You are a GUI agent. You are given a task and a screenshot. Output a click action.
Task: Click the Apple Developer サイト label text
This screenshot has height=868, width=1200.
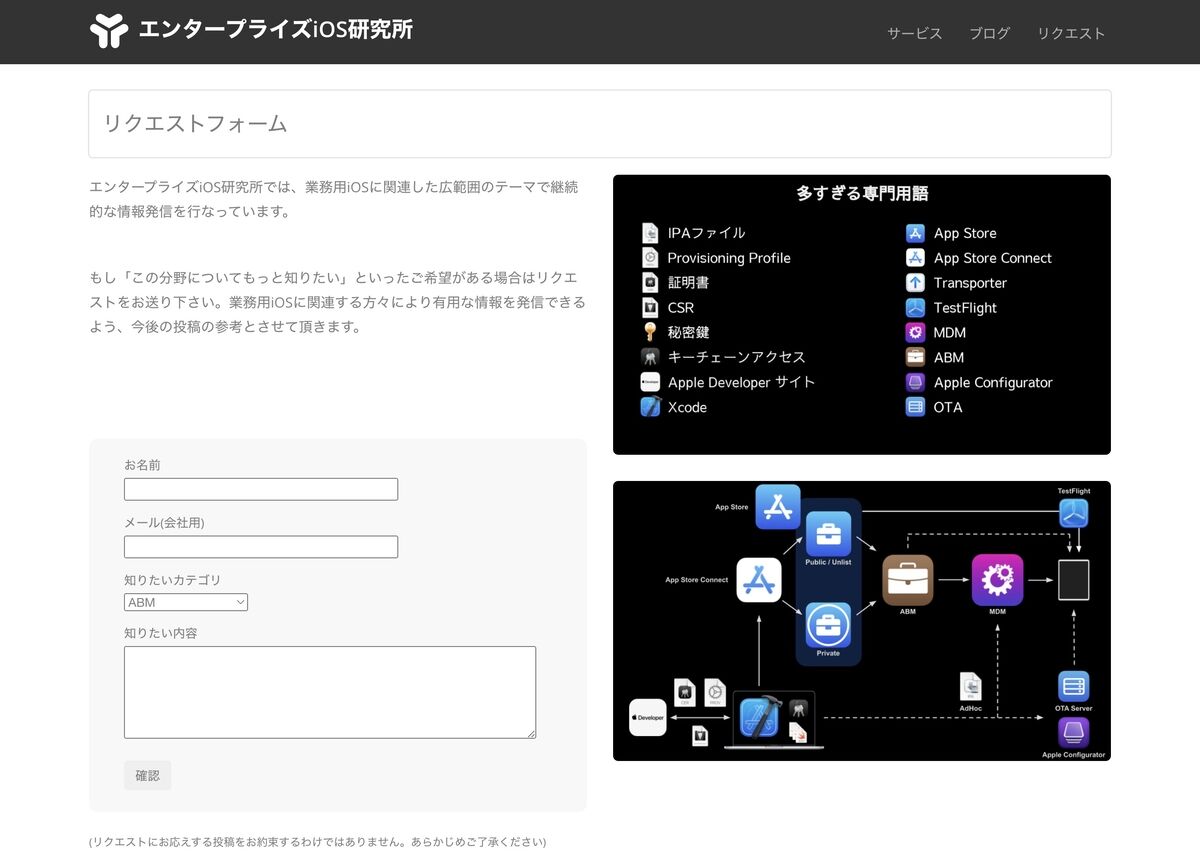tap(741, 382)
